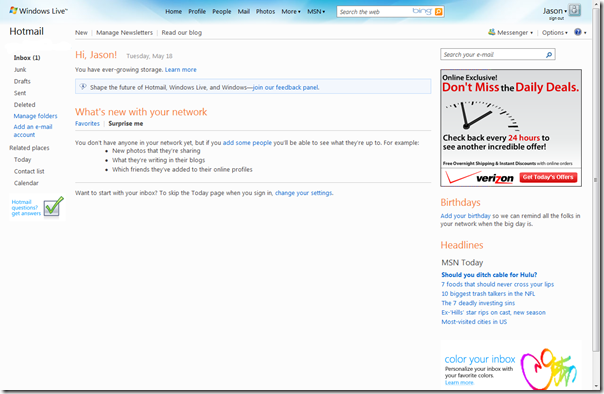Expand the MSN dropdown menu
This screenshot has width=604, height=394.
pos(316,12)
